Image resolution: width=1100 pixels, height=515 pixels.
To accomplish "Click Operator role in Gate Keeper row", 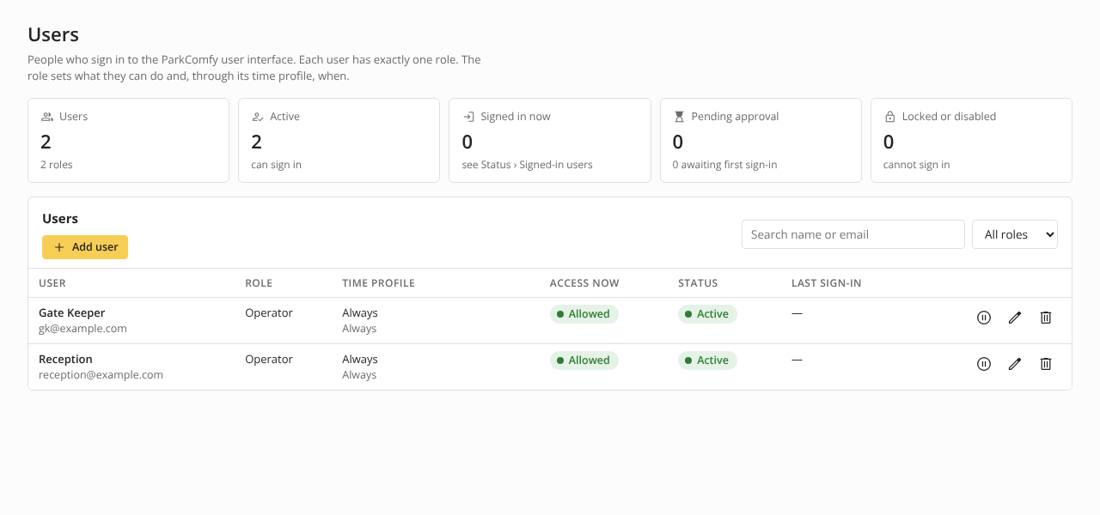I will click(269, 313).
